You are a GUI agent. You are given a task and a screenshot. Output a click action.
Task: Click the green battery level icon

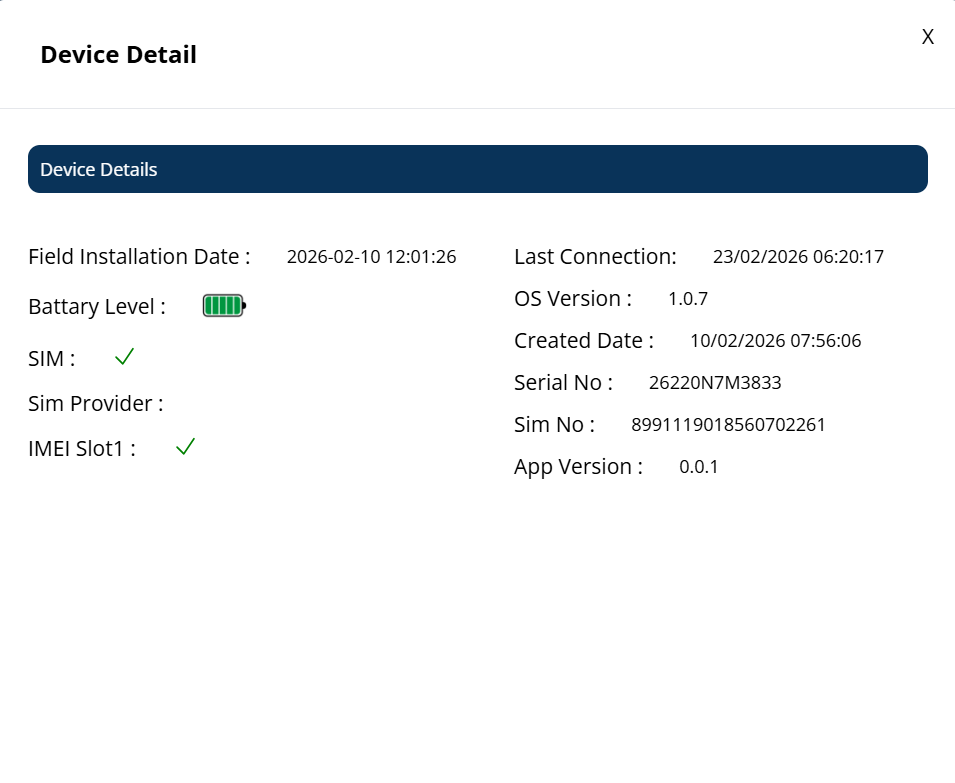pos(224,306)
